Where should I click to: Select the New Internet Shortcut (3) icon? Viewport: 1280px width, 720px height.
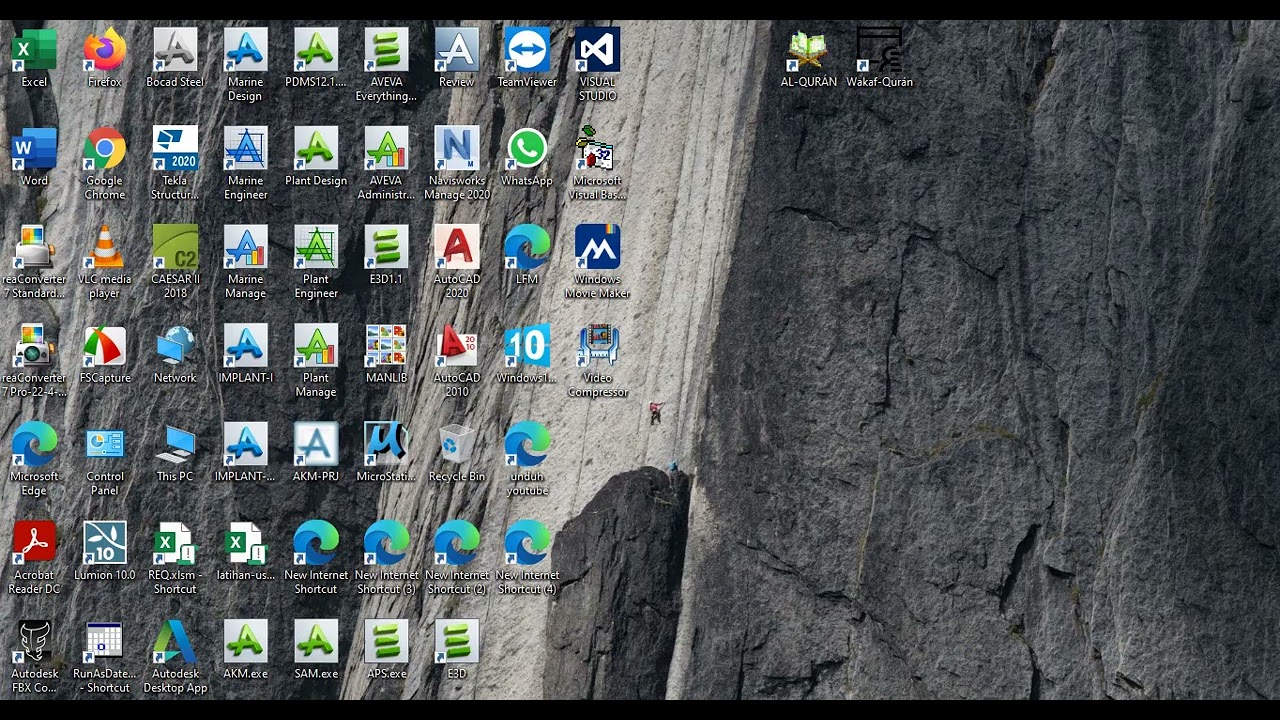[x=386, y=543]
